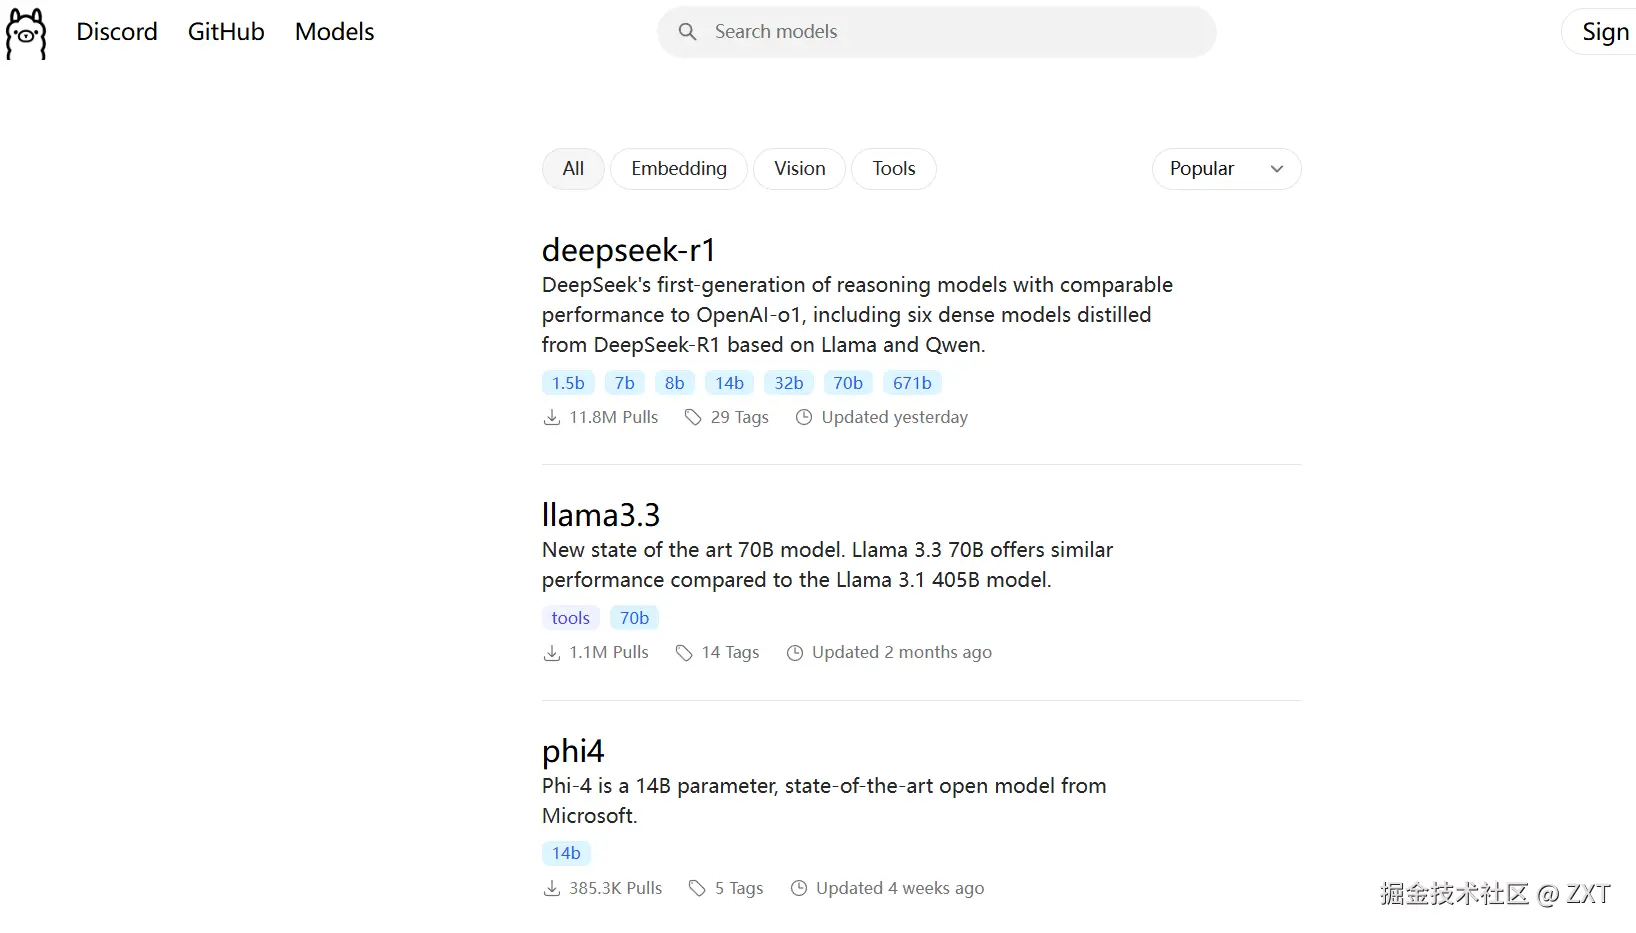
Task: Click the Sign in button
Action: point(1604,32)
